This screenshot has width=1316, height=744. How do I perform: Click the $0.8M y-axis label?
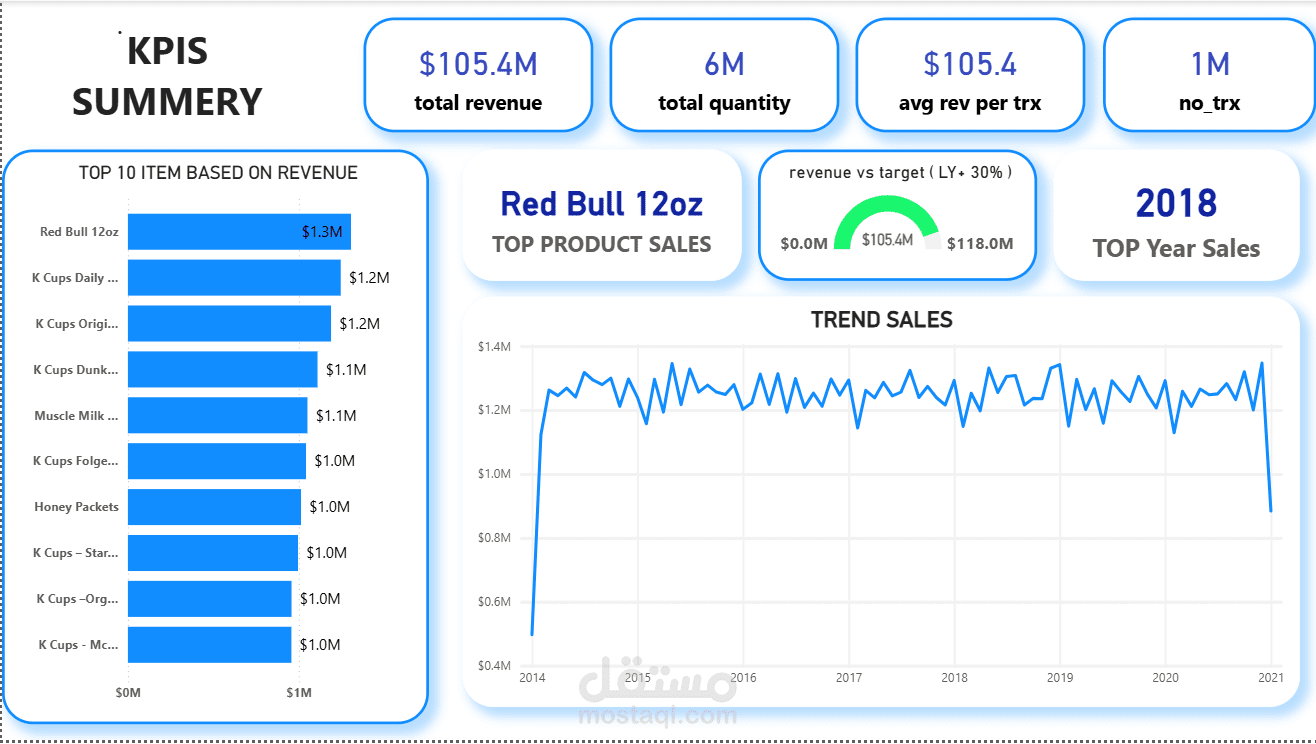[492, 538]
